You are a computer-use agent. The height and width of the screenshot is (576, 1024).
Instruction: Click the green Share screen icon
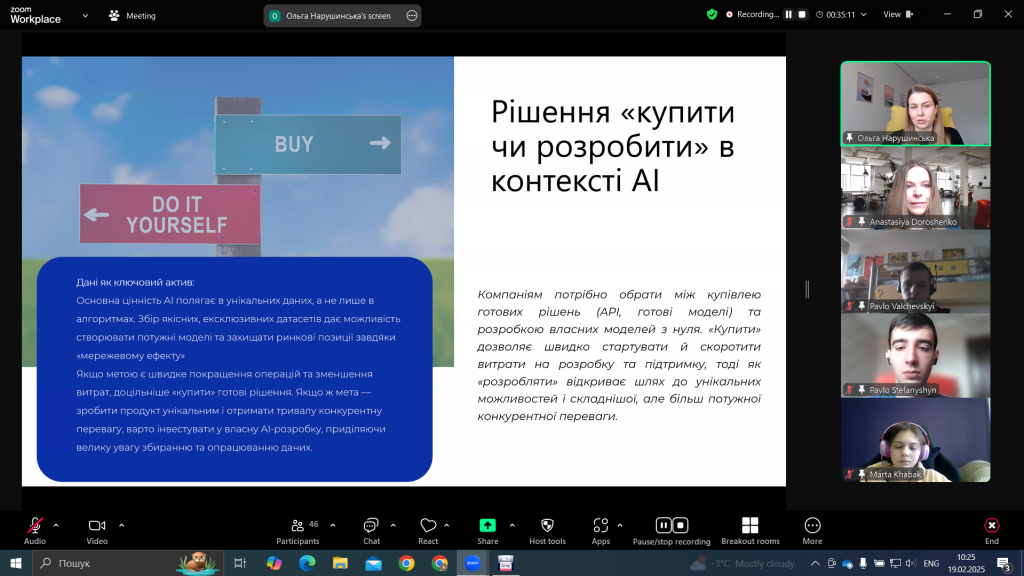click(487, 526)
